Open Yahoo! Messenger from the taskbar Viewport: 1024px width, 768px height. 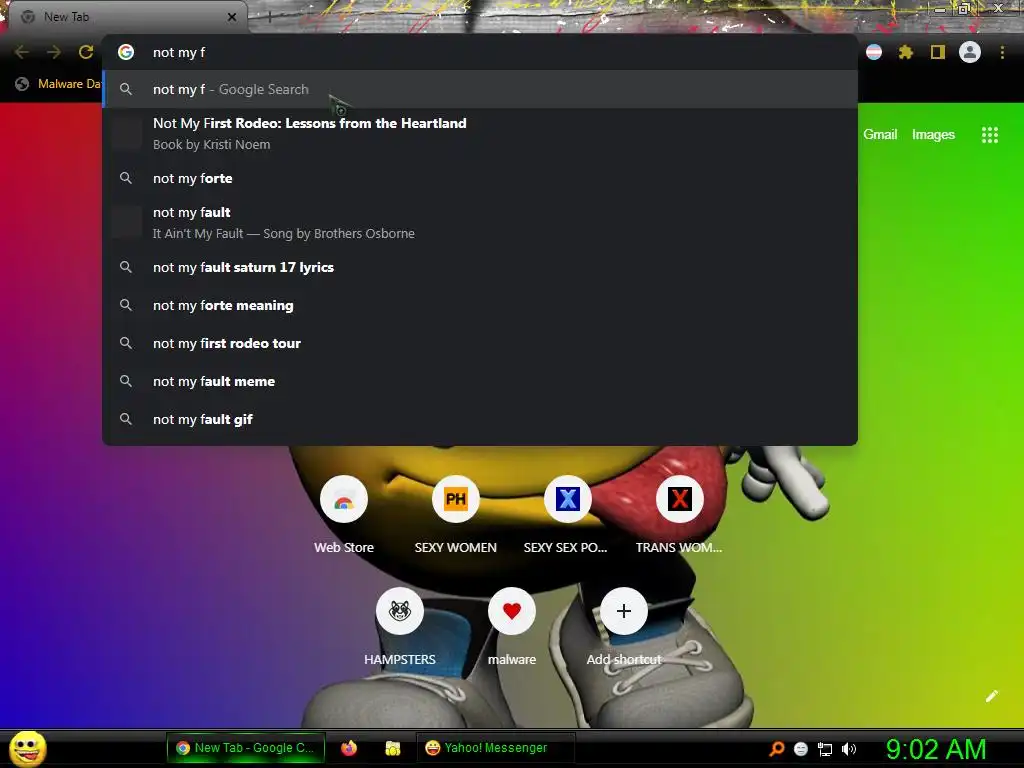495,748
